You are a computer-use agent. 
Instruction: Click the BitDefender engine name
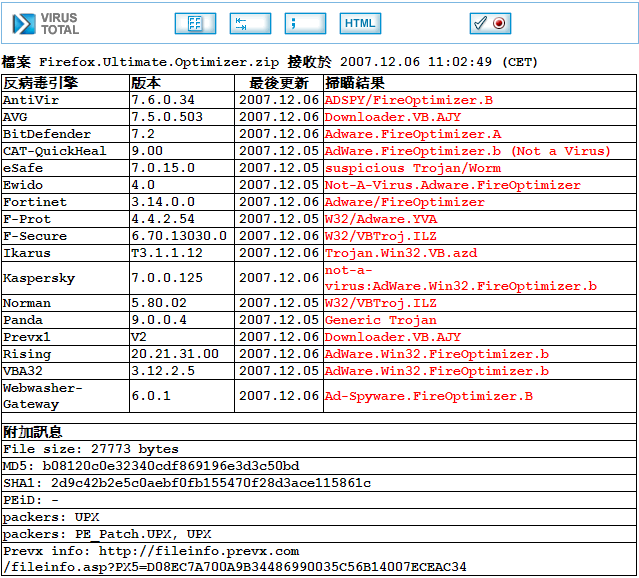[47, 134]
